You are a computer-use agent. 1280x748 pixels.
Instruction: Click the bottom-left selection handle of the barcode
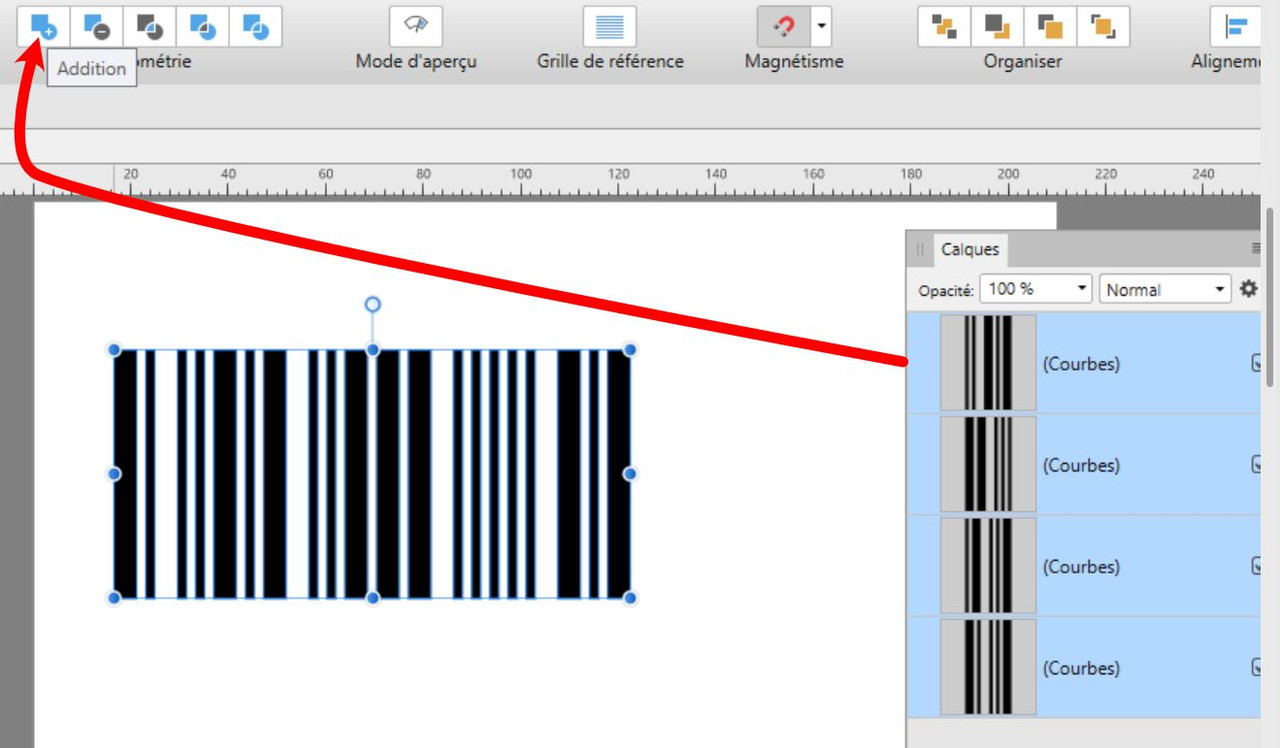click(x=114, y=598)
